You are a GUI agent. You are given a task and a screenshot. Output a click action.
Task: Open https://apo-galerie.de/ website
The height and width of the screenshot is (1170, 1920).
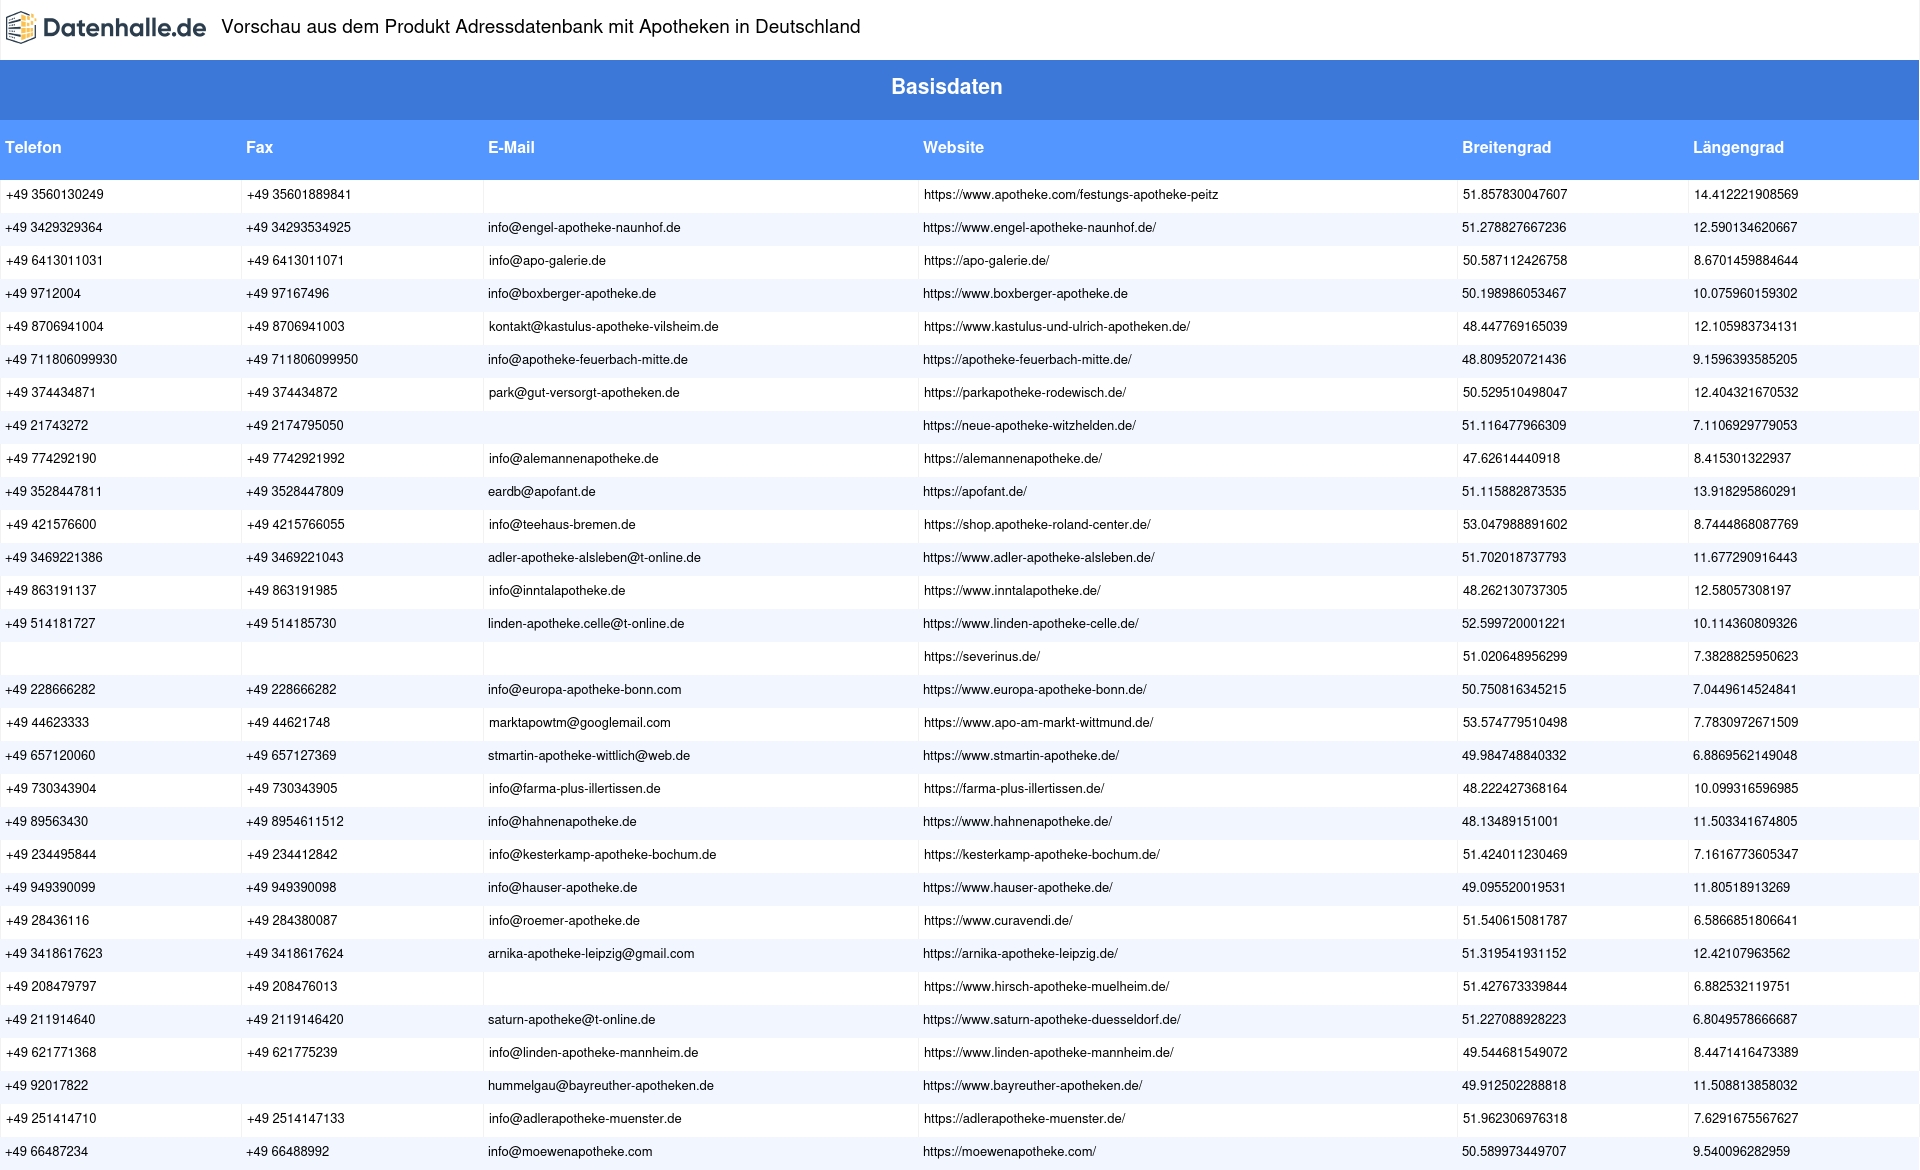(987, 261)
